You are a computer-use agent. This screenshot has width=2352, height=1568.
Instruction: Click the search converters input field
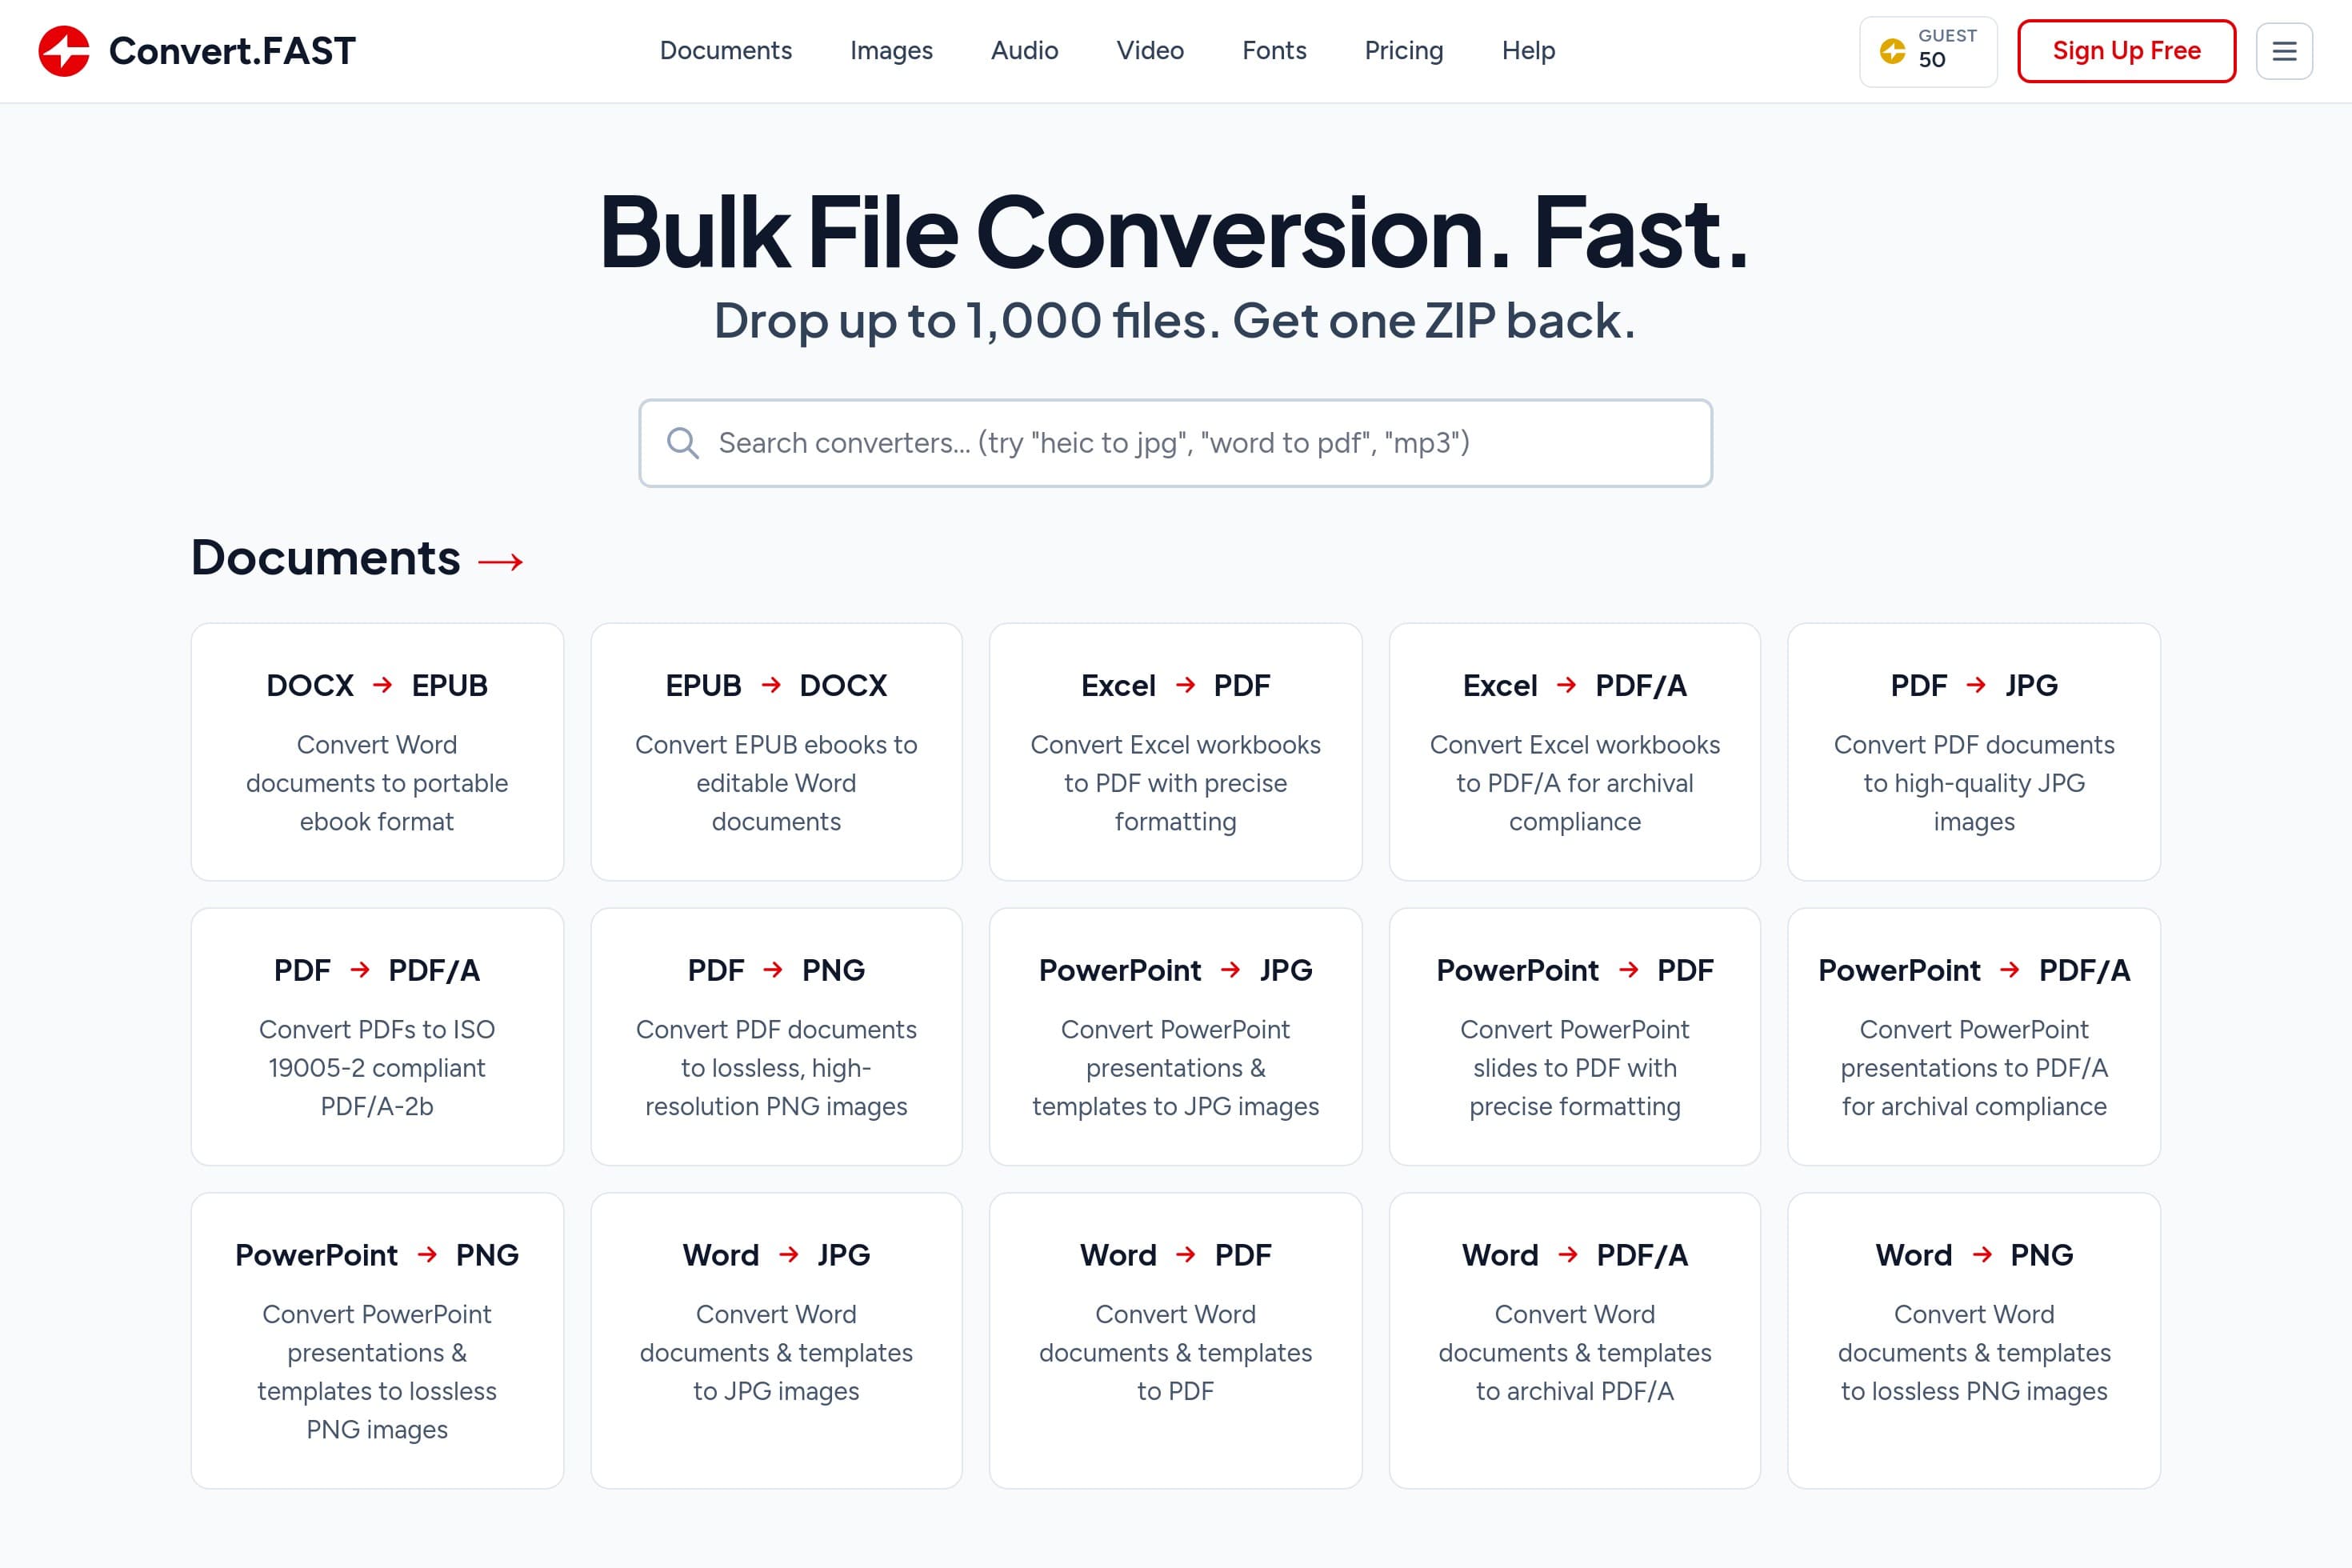pyautogui.click(x=1176, y=443)
